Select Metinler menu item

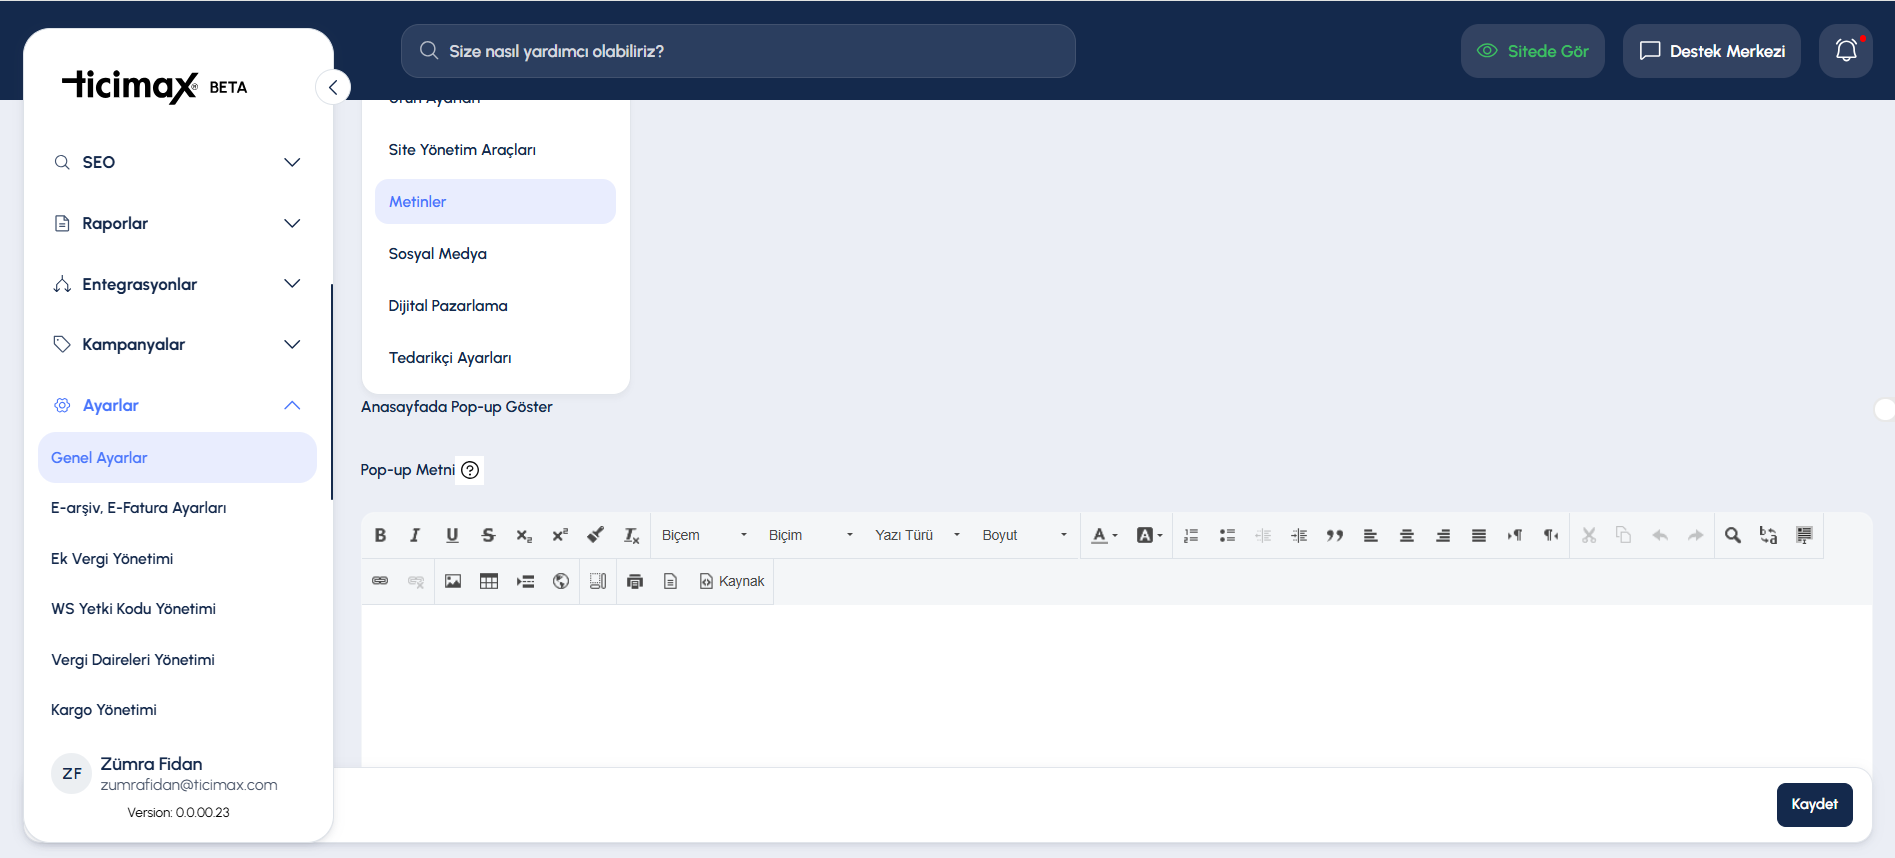coord(495,202)
